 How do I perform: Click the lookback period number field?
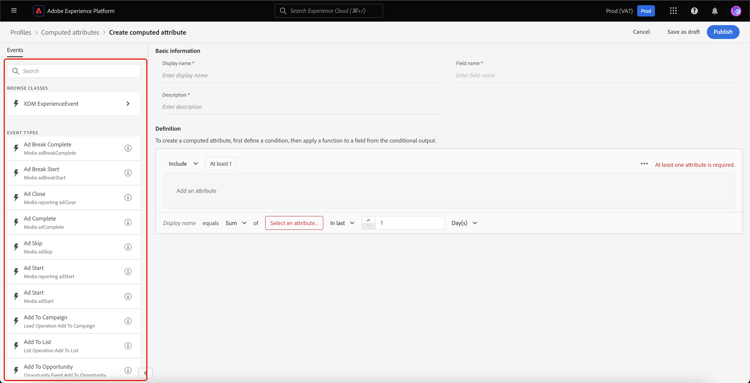(410, 223)
